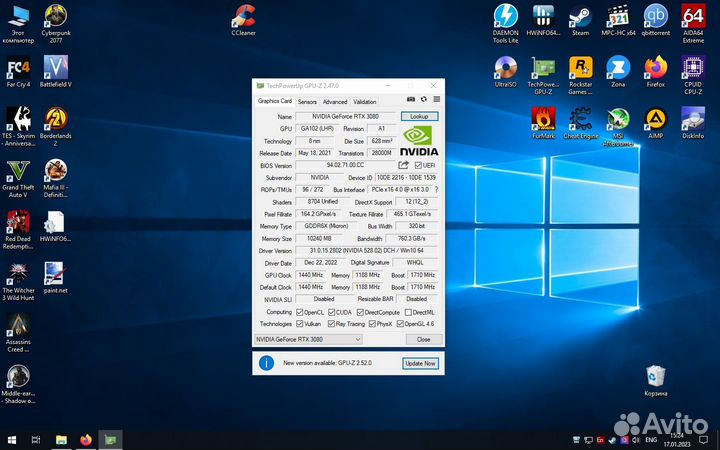Launch qbittorrent from the desktop
Image resolution: width=720 pixels, height=450 pixels.
tap(656, 20)
